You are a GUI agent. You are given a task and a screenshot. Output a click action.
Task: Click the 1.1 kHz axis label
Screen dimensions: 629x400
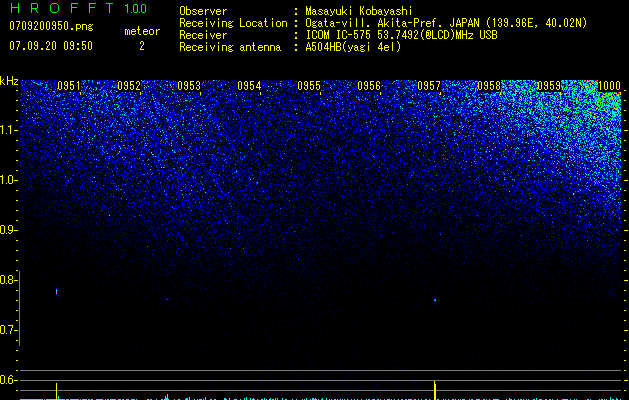[x=9, y=130]
